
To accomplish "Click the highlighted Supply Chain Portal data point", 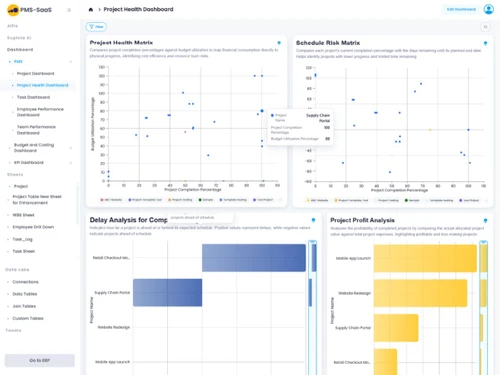I will 262,111.
